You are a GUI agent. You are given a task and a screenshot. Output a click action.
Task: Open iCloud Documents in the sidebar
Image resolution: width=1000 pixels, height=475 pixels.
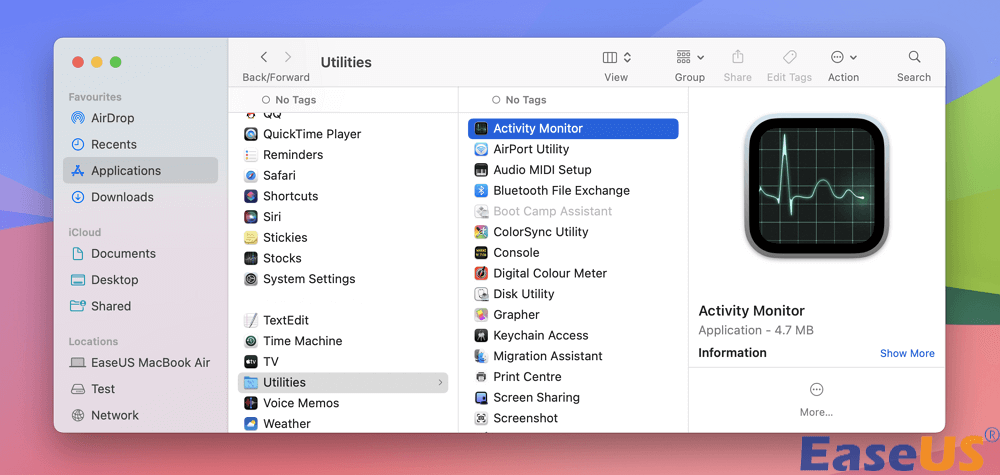point(140,253)
